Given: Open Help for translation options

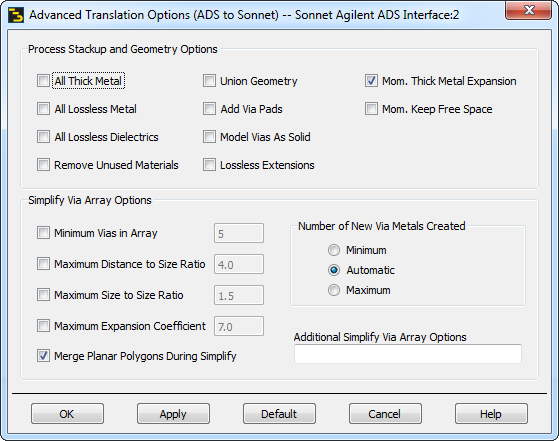Looking at the screenshot, I should [x=491, y=414].
